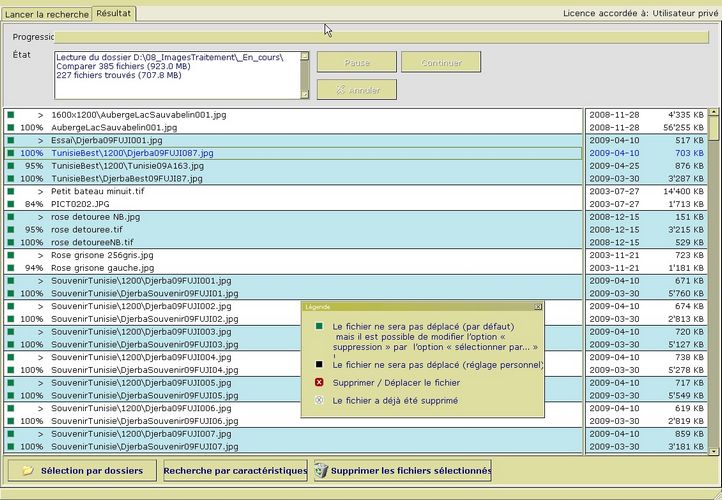Click green status square for AubergeLacSauvabelin001.jpg
Viewport: 722px width, 500px height.
[11, 128]
